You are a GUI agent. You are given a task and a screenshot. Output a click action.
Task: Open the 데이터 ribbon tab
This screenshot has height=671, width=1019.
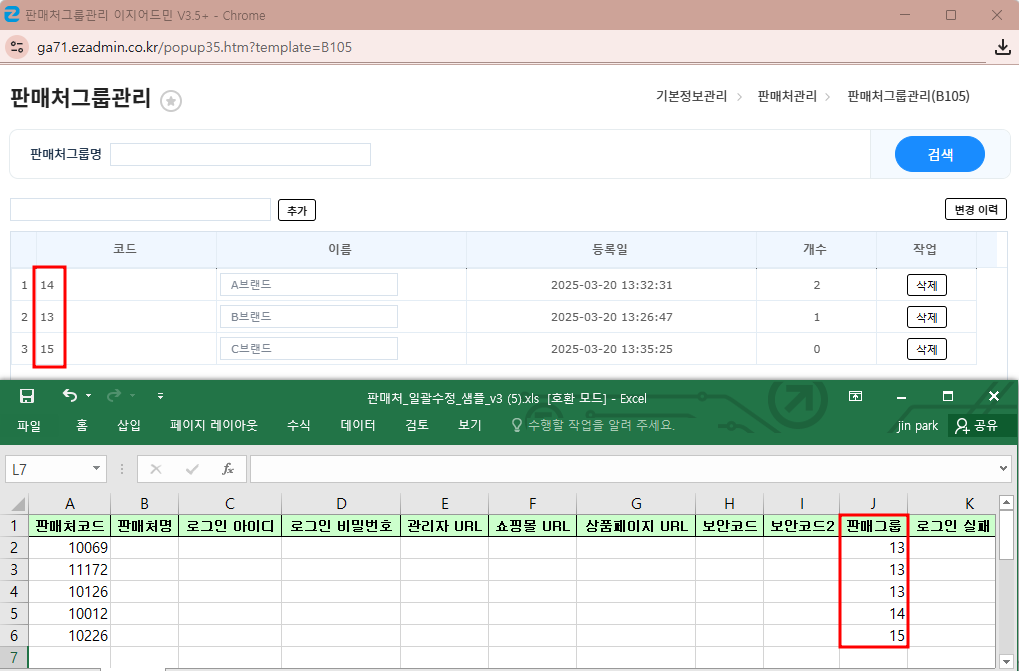pyautogui.click(x=357, y=425)
